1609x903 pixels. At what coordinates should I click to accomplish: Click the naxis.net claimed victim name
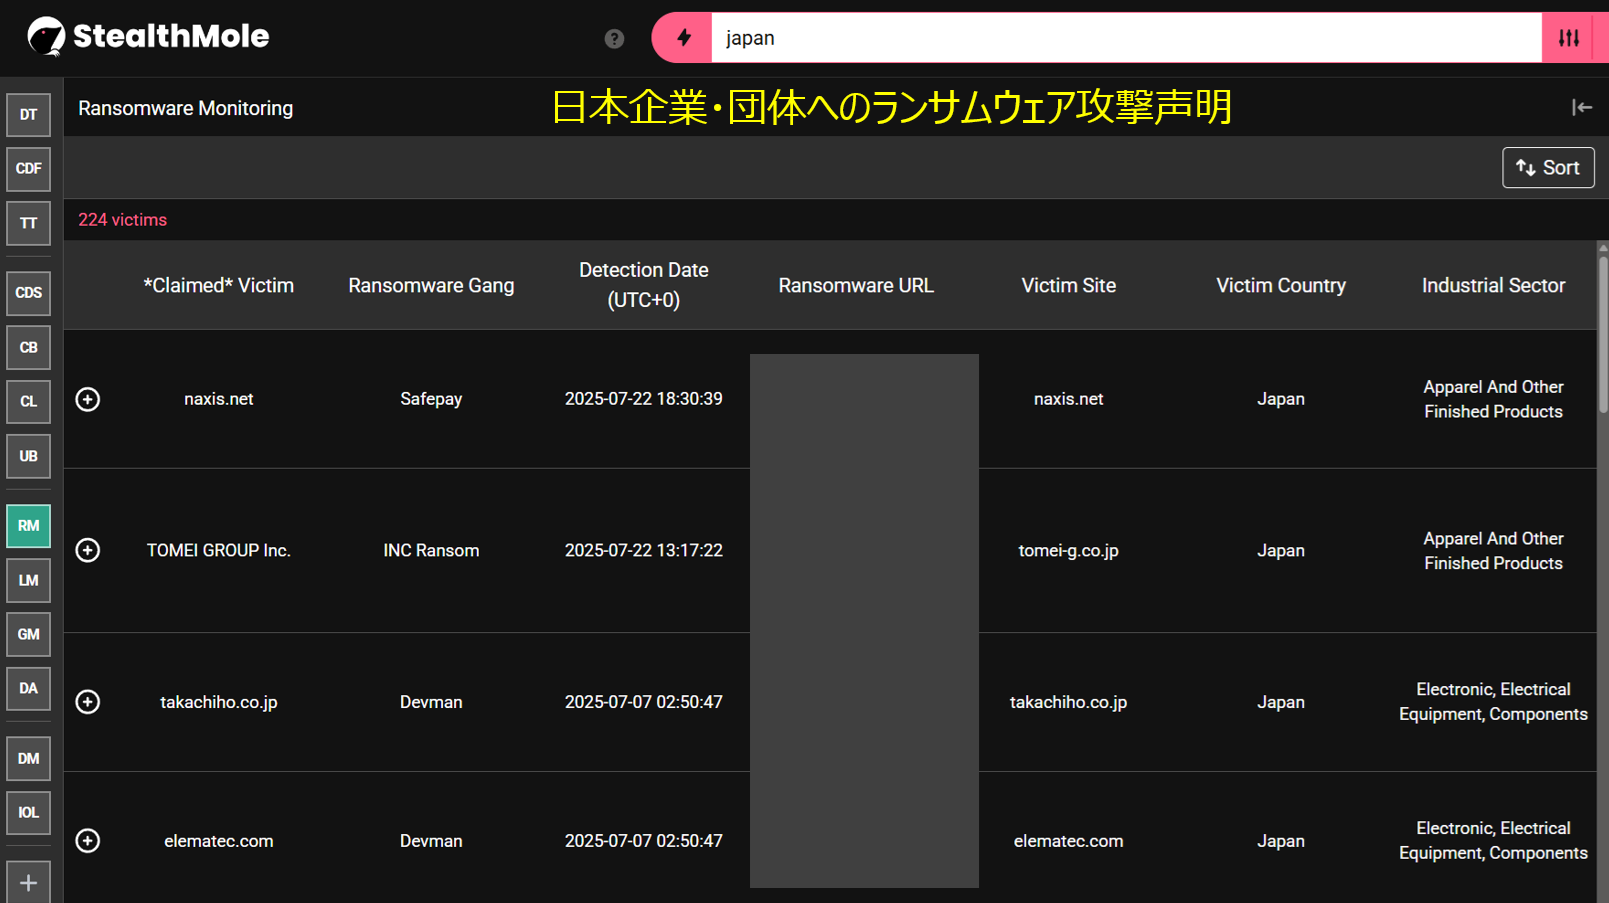click(x=219, y=399)
